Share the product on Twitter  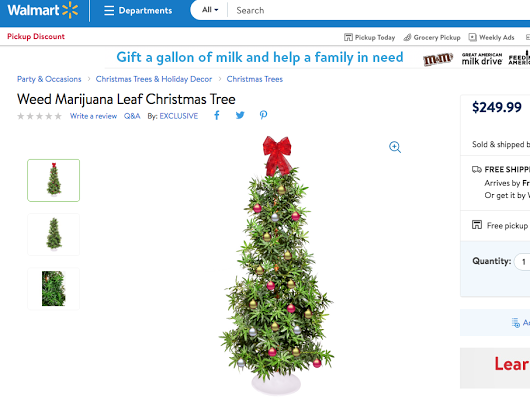240,116
